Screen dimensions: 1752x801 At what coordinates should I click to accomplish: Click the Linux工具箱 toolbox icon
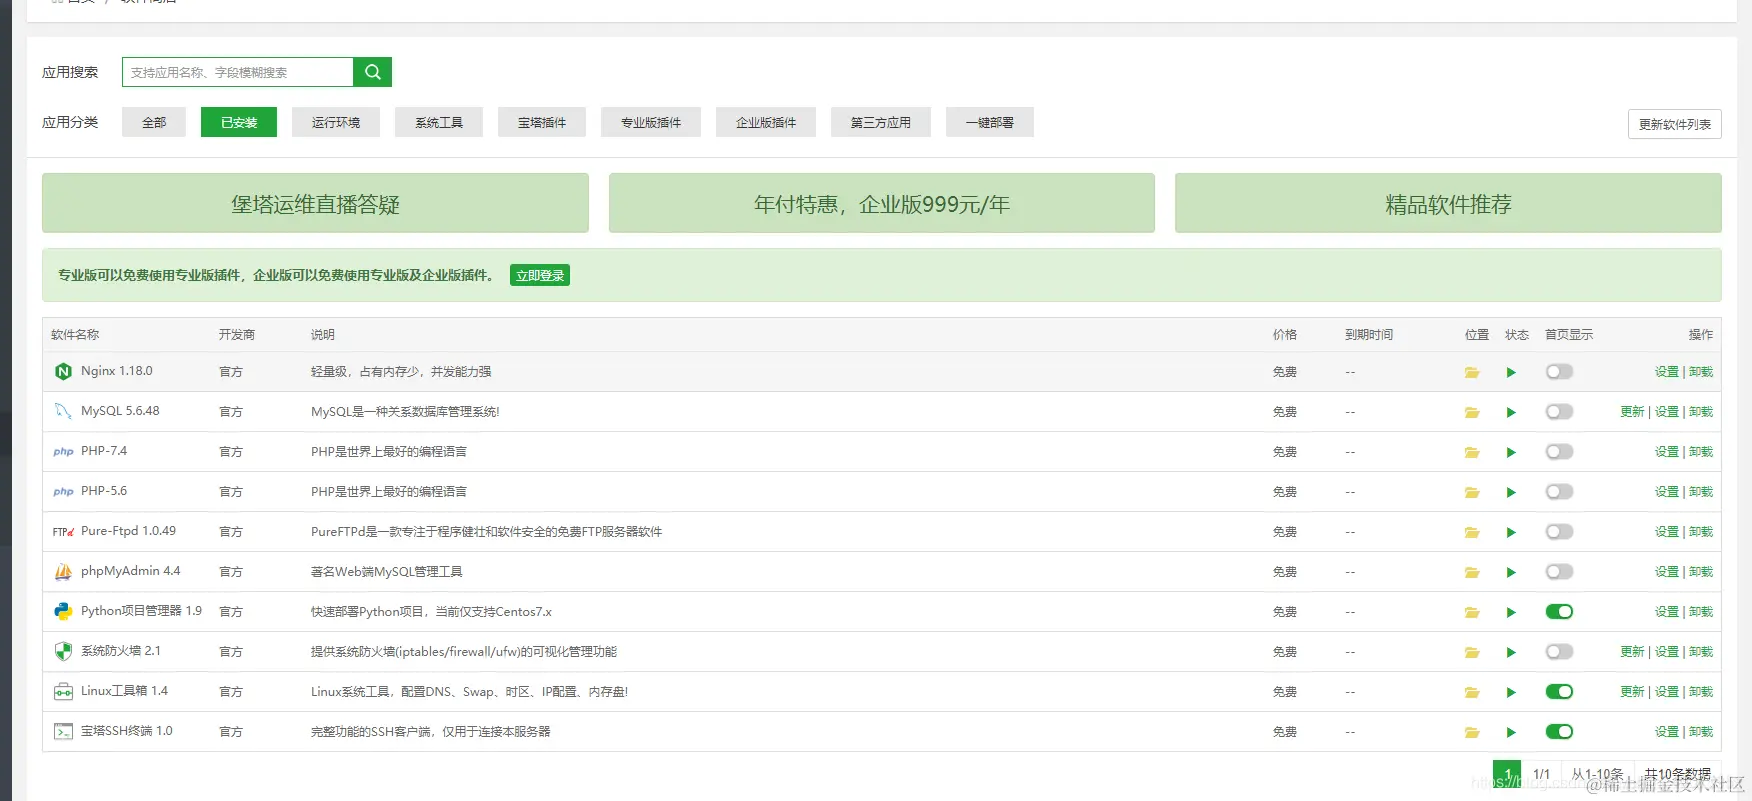pyautogui.click(x=63, y=691)
